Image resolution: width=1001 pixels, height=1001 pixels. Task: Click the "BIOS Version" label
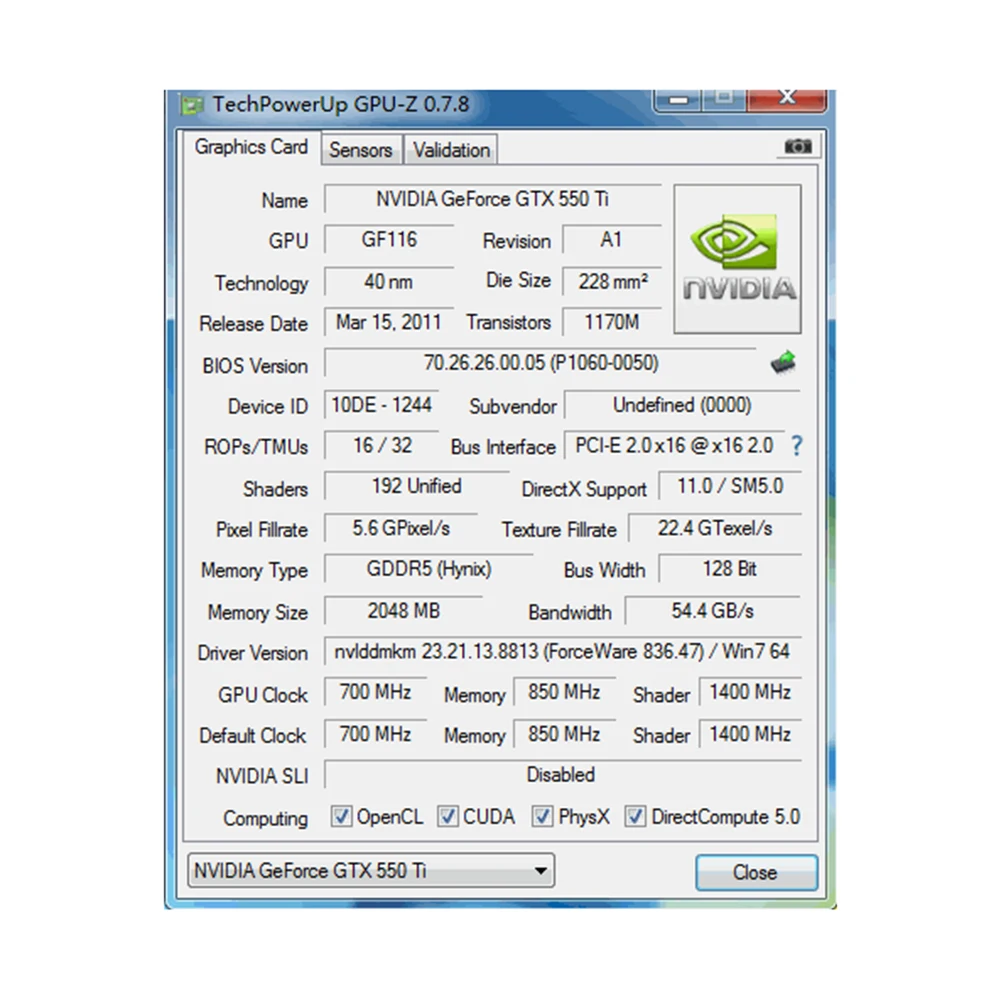(x=255, y=366)
